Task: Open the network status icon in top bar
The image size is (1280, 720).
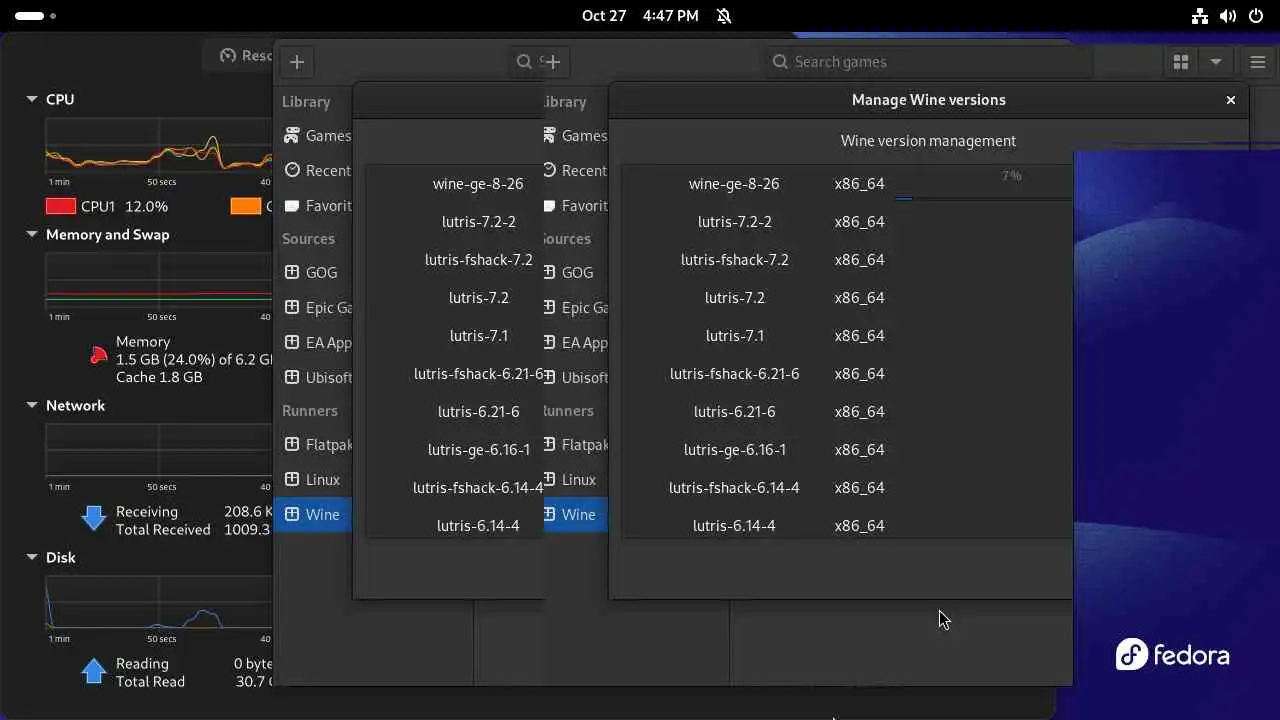Action: point(1200,16)
